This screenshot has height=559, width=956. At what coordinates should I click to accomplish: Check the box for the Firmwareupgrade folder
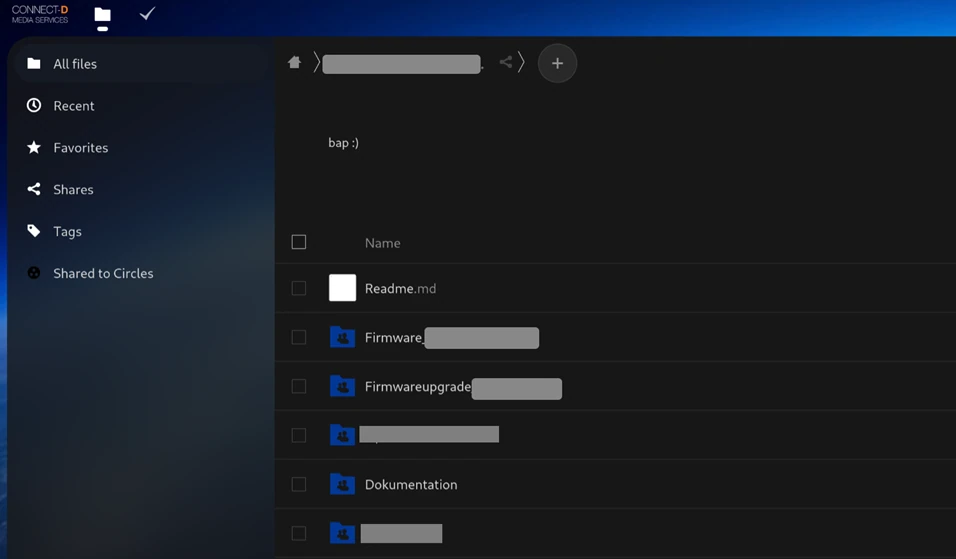(x=299, y=386)
